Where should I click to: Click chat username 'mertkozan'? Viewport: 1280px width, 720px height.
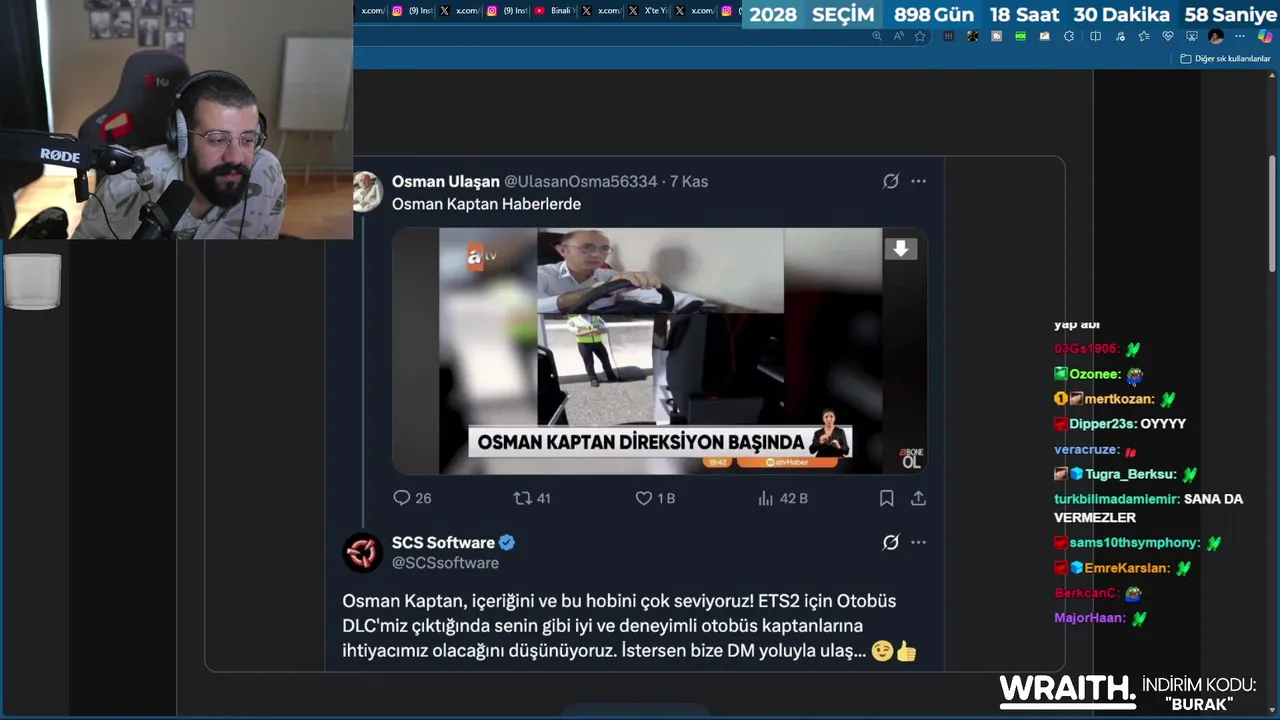pos(1119,399)
